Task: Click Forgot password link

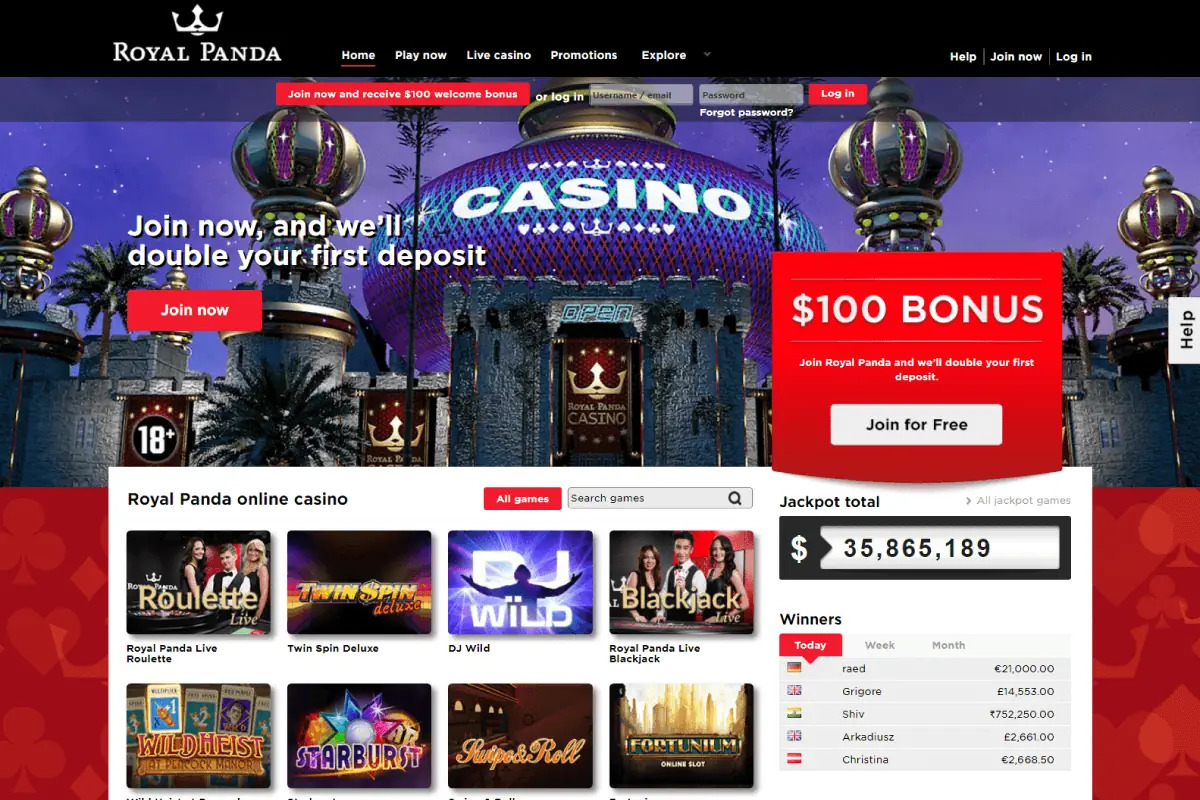Action: point(747,113)
